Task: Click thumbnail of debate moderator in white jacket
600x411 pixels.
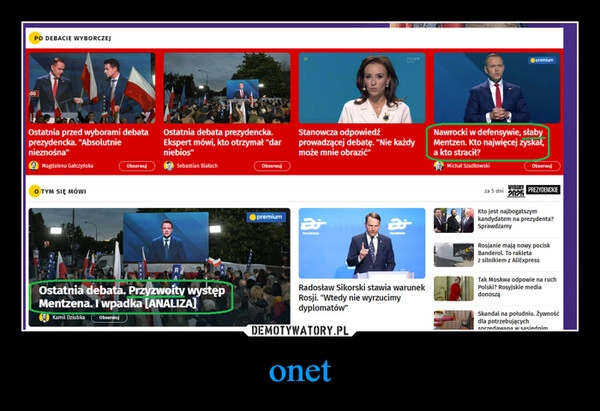Action: coord(361,89)
